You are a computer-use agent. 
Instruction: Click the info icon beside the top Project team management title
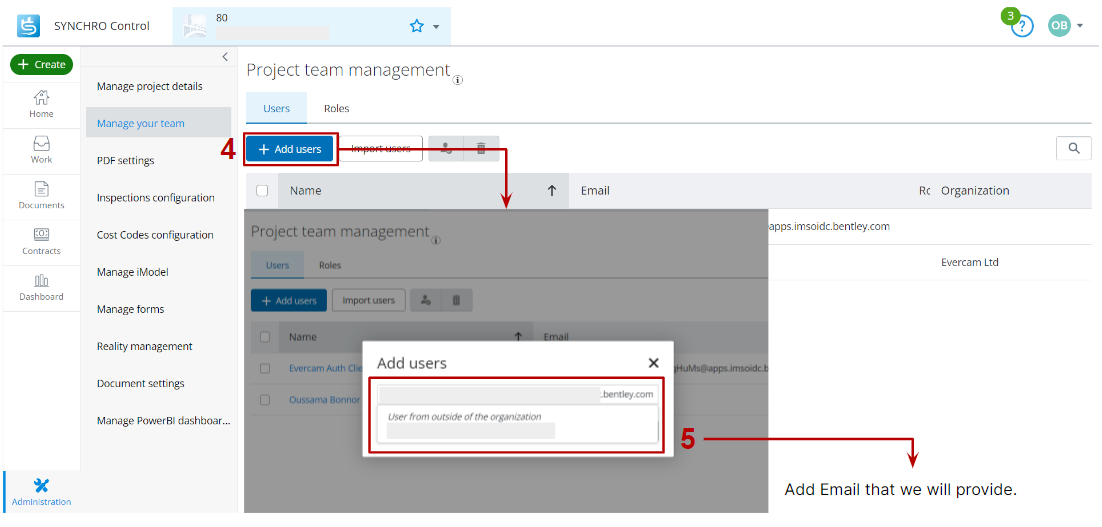pyautogui.click(x=458, y=79)
